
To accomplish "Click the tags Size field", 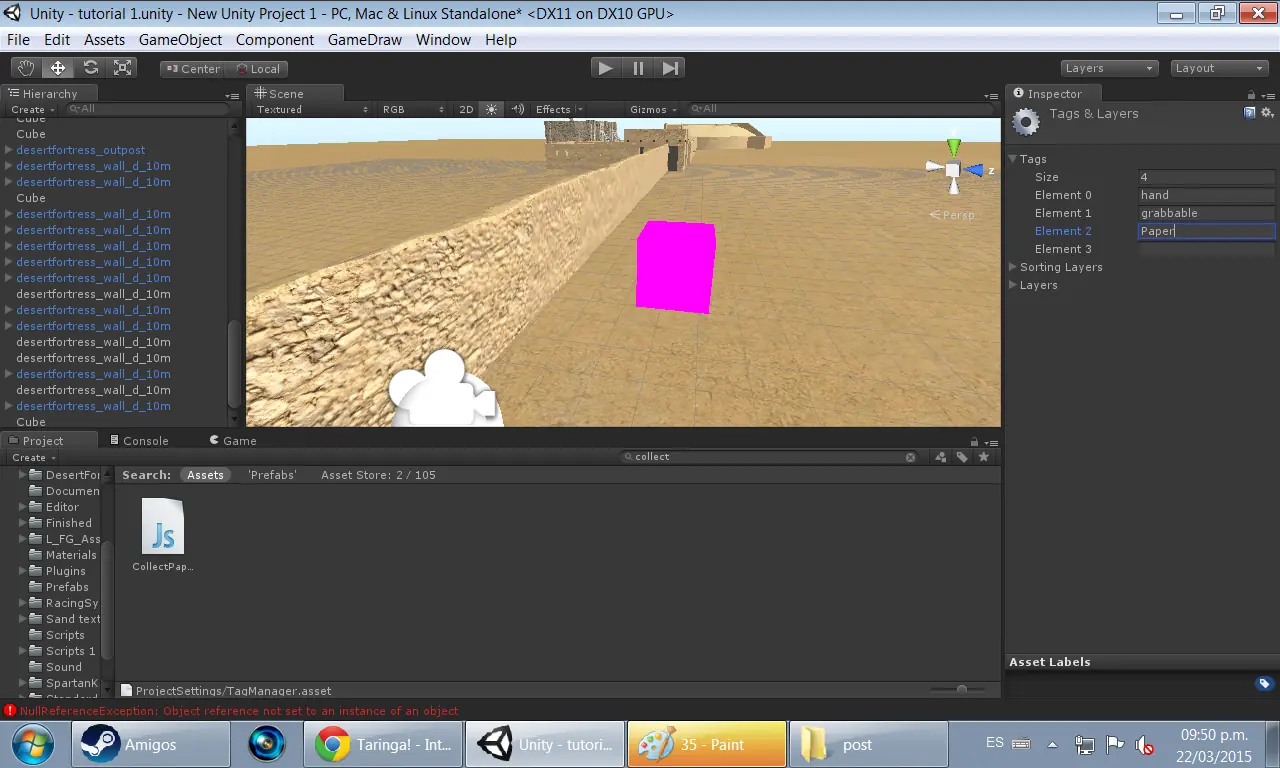I will (1207, 177).
